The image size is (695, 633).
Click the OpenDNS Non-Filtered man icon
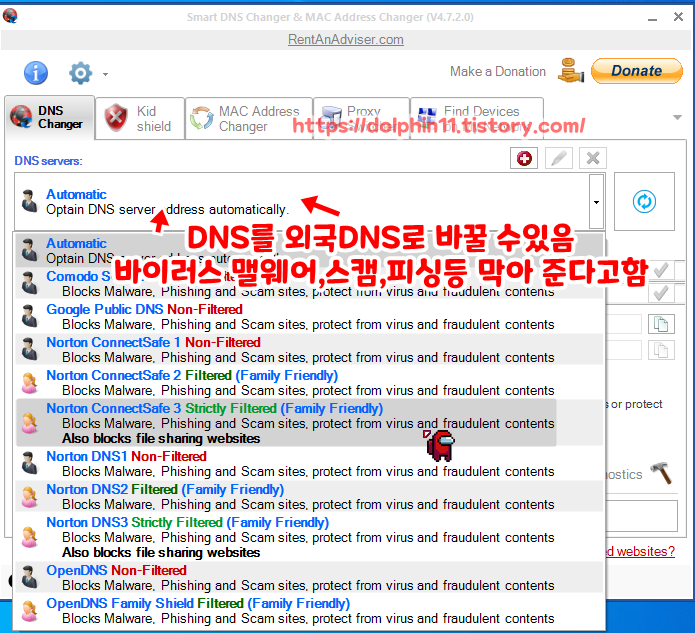30,577
